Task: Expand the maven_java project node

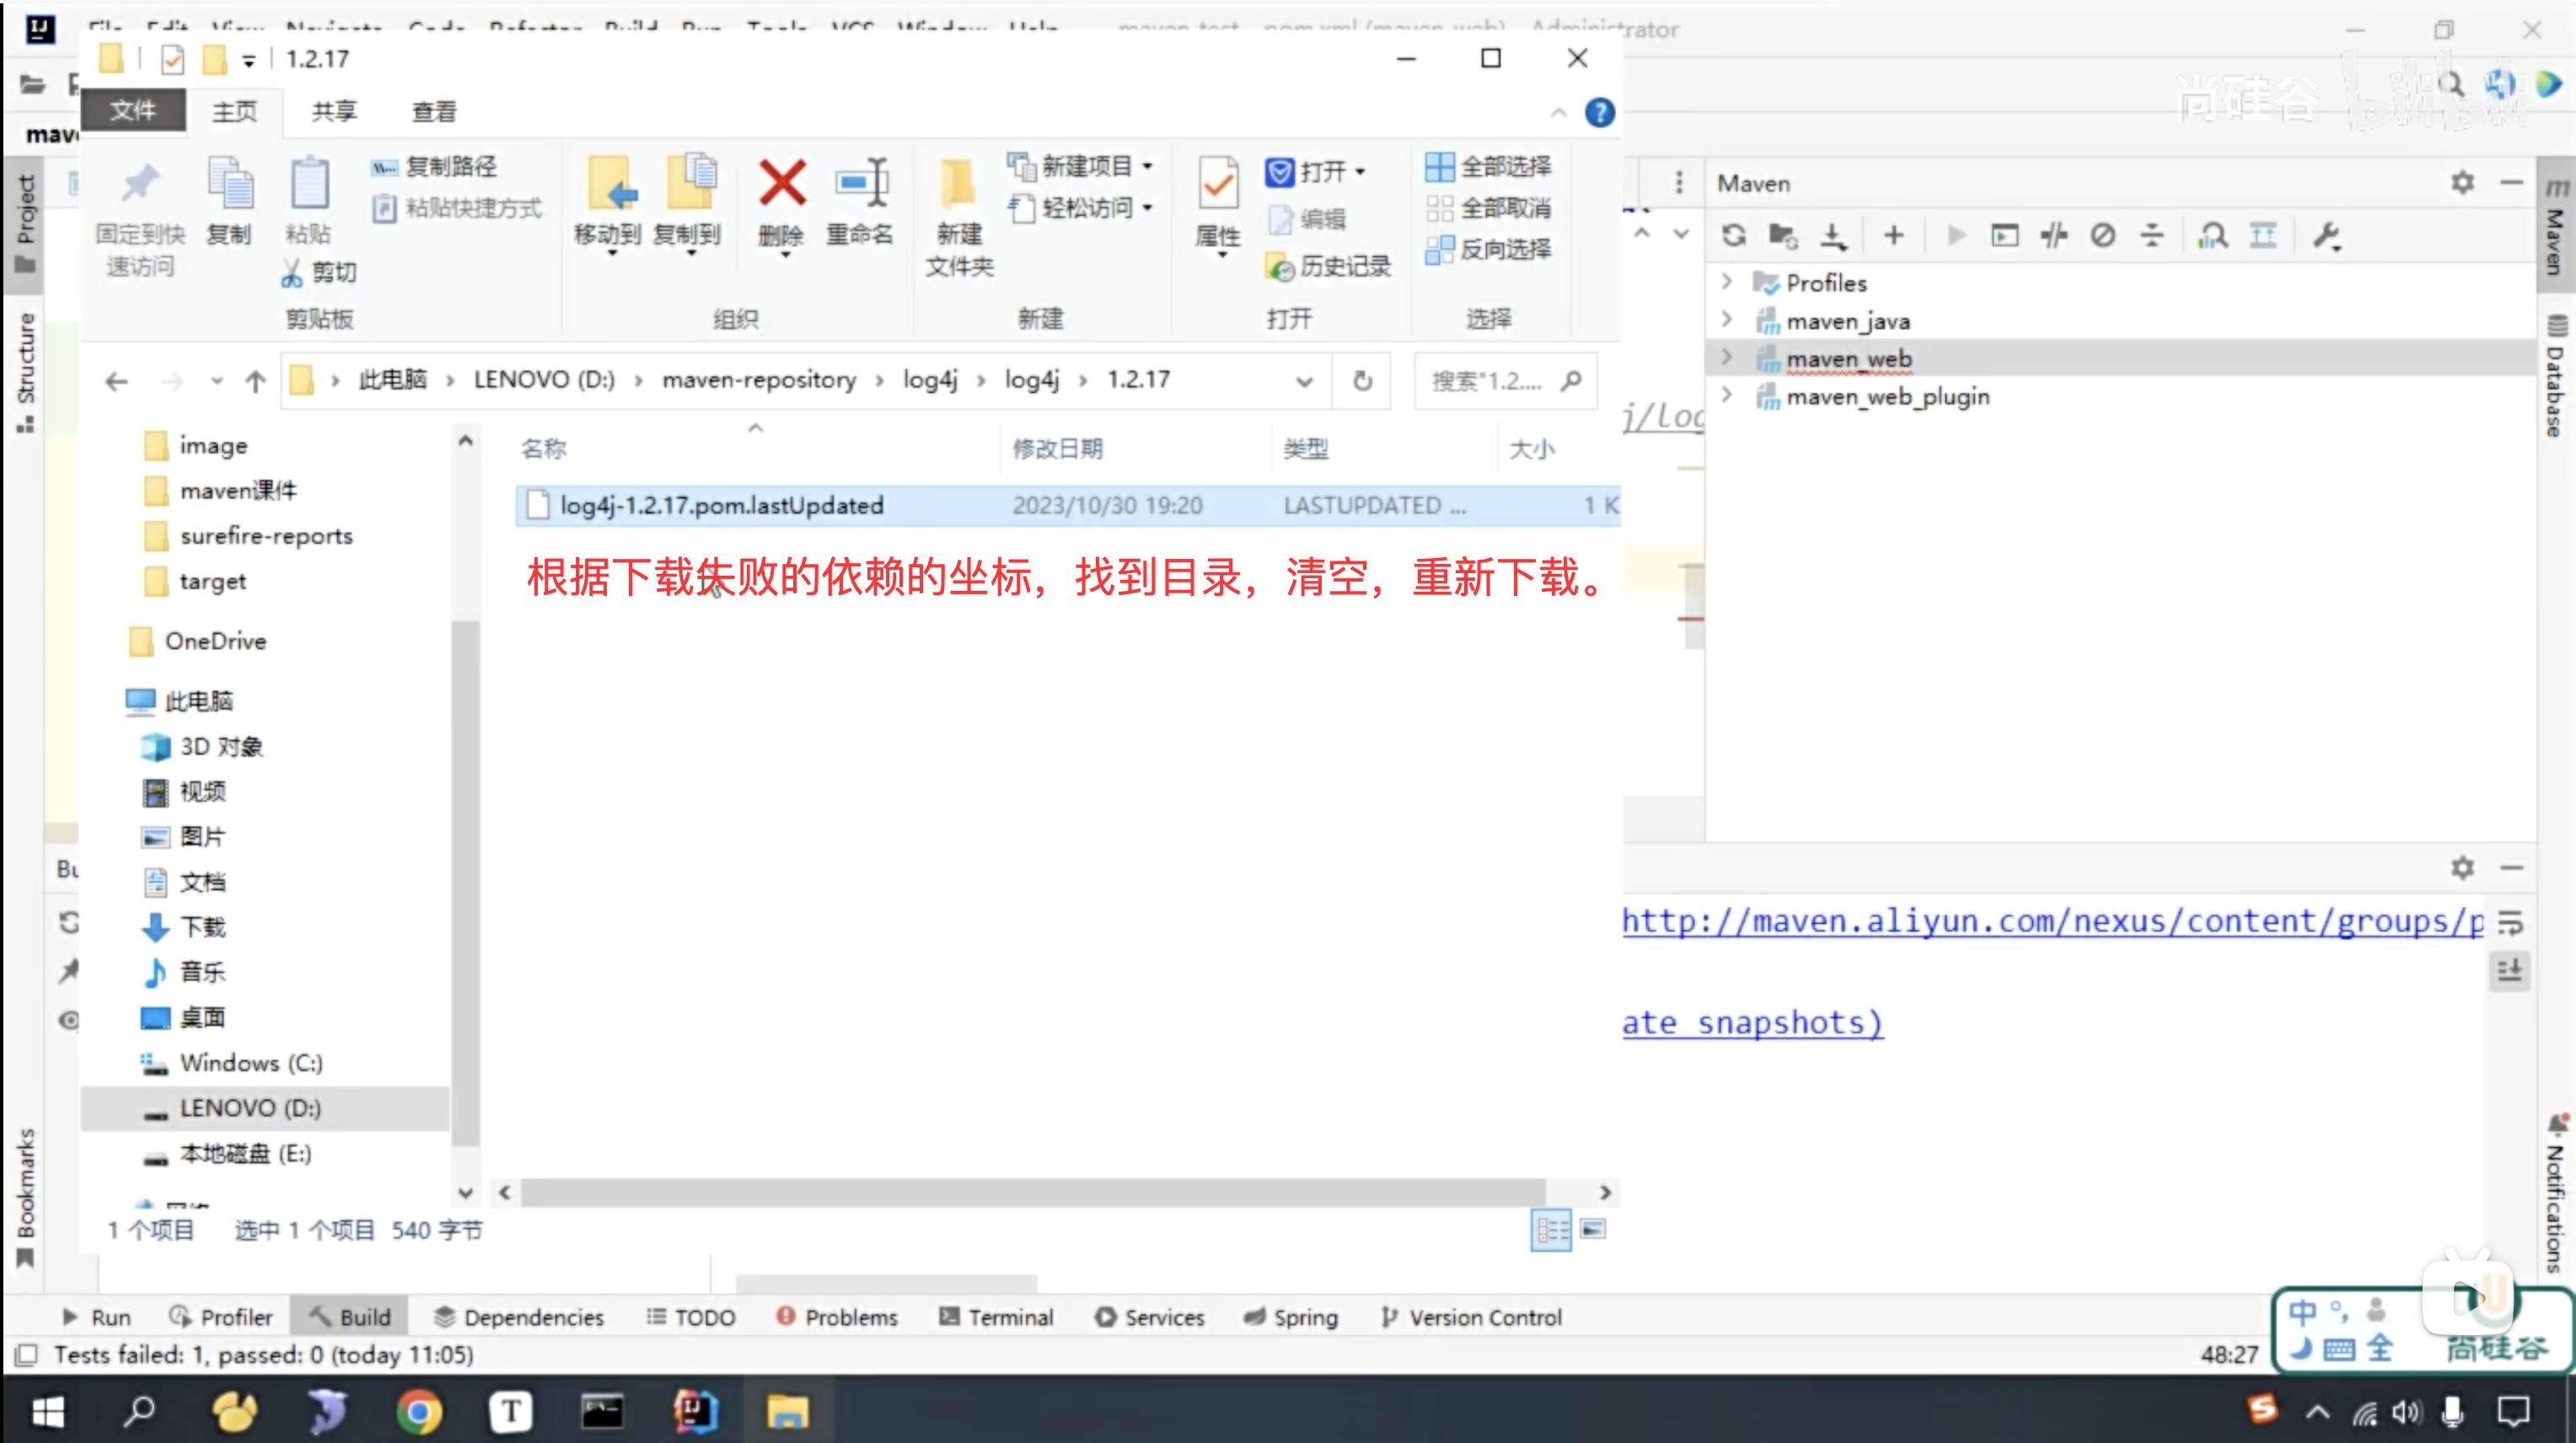Action: 1726,320
